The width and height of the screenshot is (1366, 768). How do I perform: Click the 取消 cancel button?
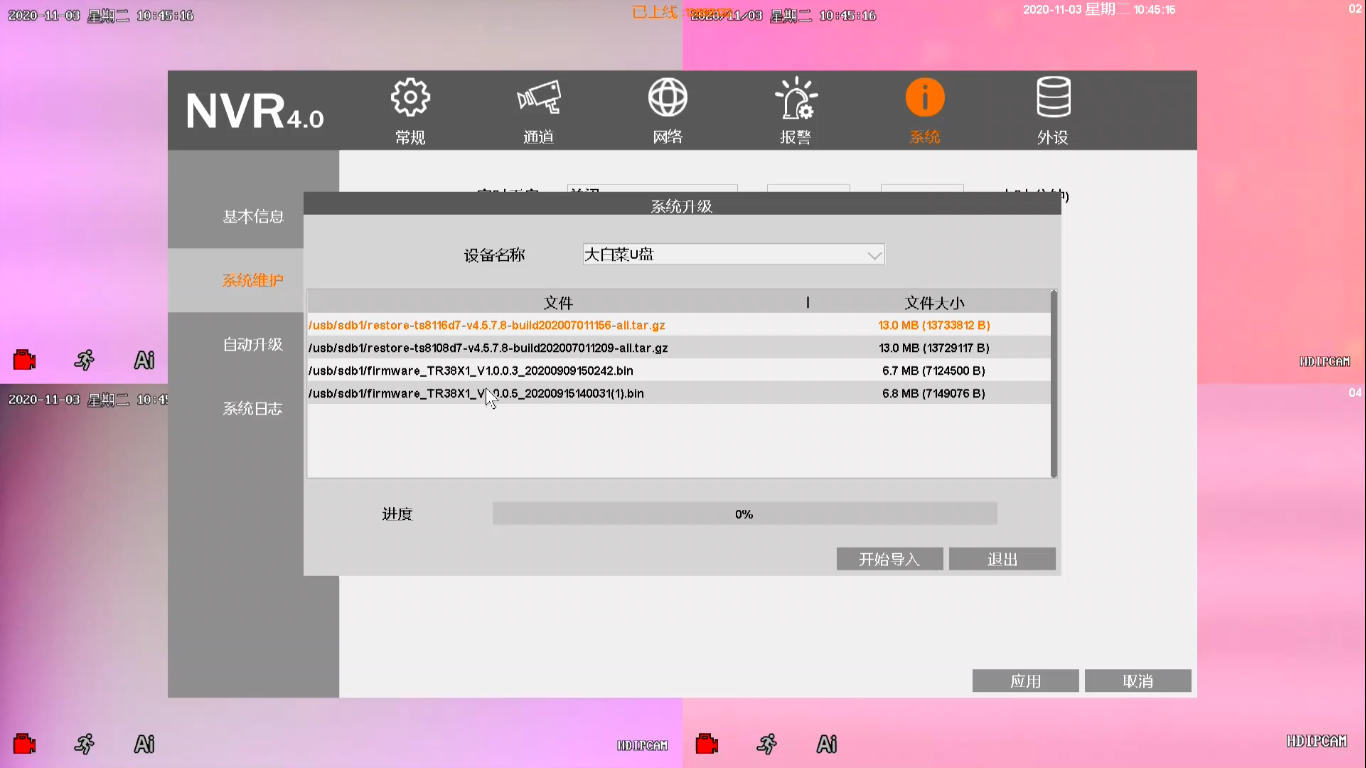[1138, 681]
